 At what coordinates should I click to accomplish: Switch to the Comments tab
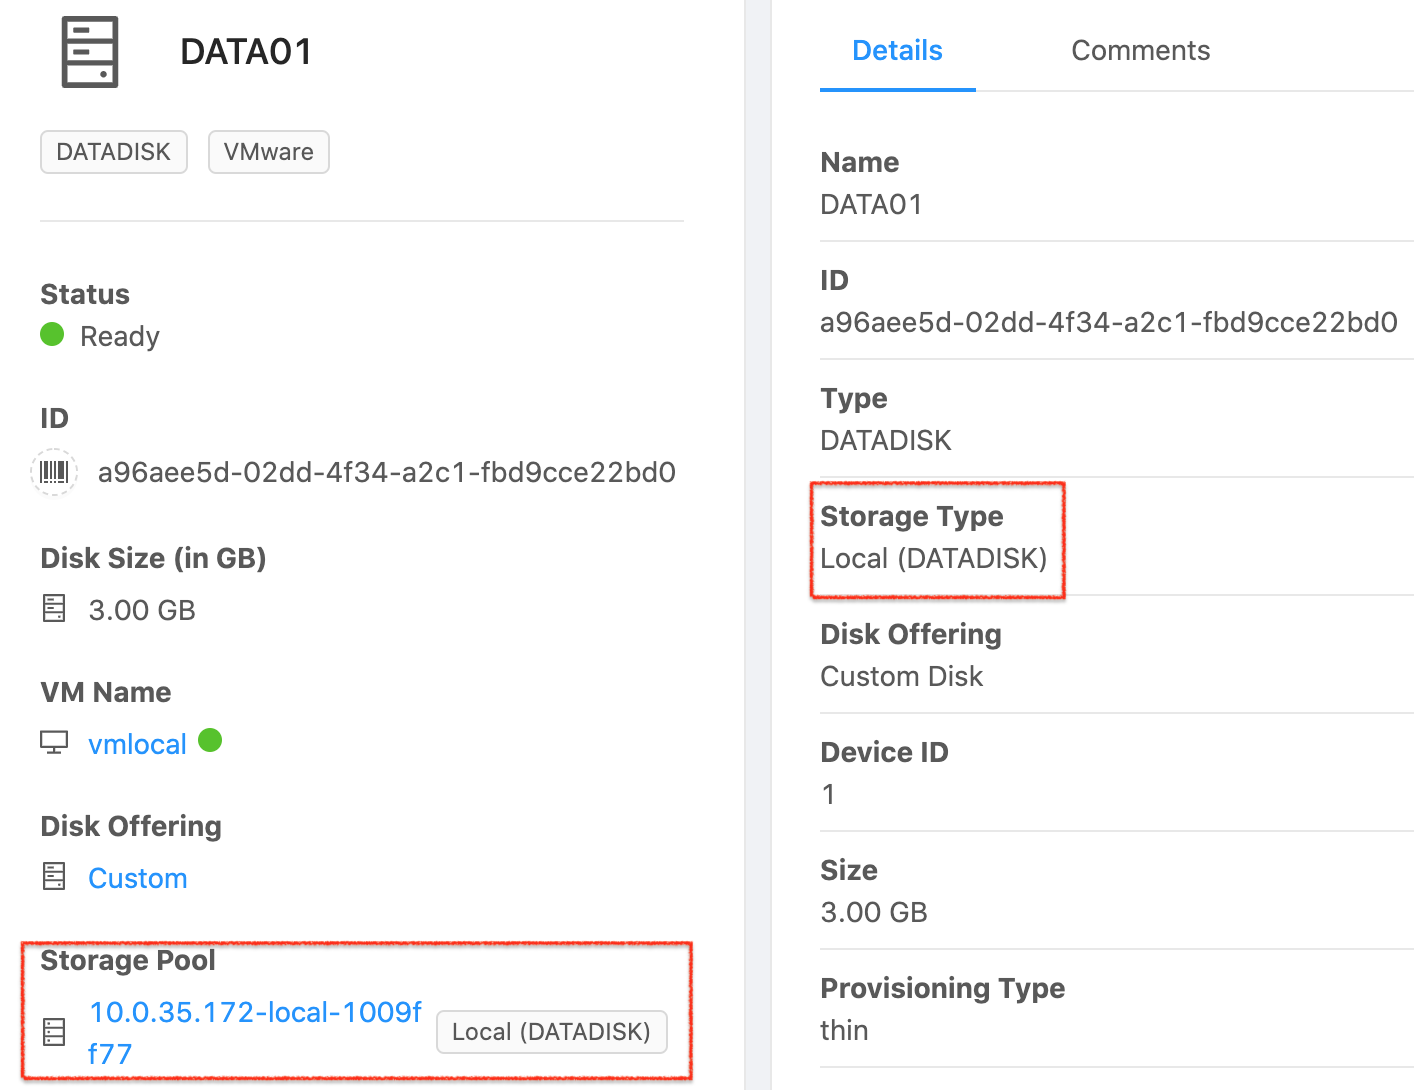pos(1140,50)
